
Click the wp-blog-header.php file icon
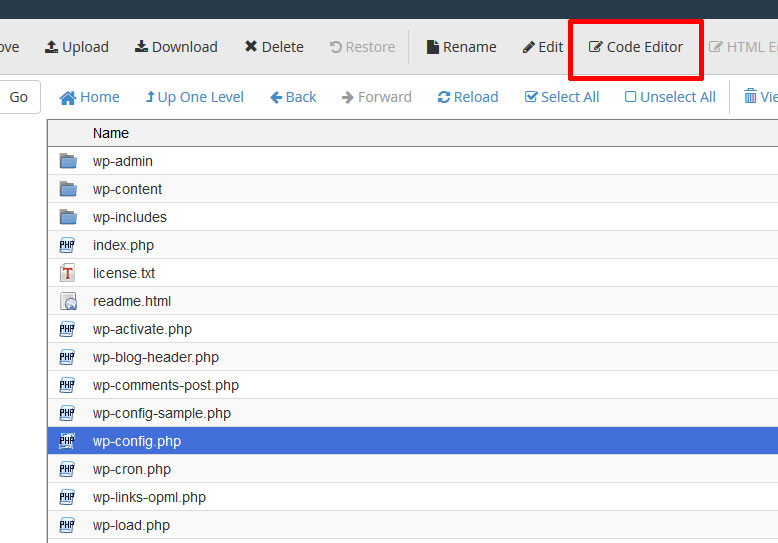click(67, 357)
